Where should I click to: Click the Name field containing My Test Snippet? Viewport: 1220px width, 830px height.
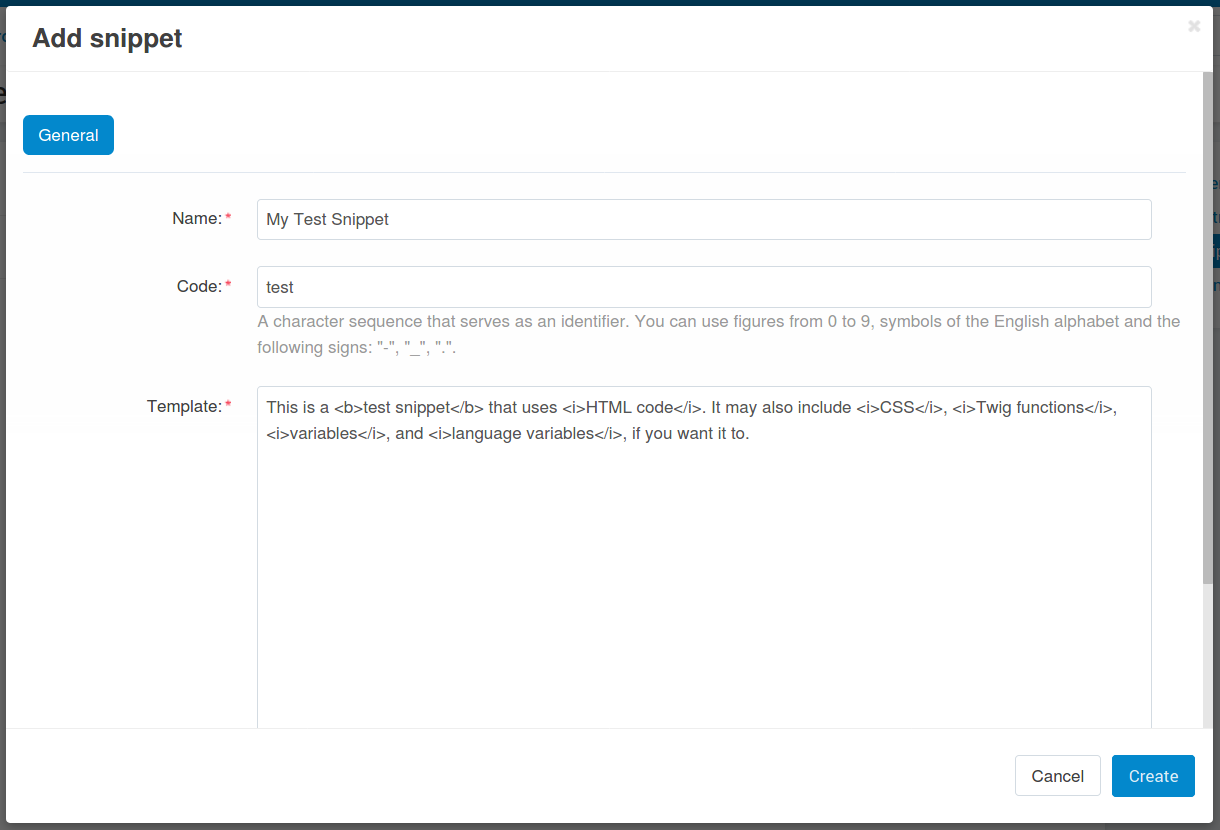[704, 219]
